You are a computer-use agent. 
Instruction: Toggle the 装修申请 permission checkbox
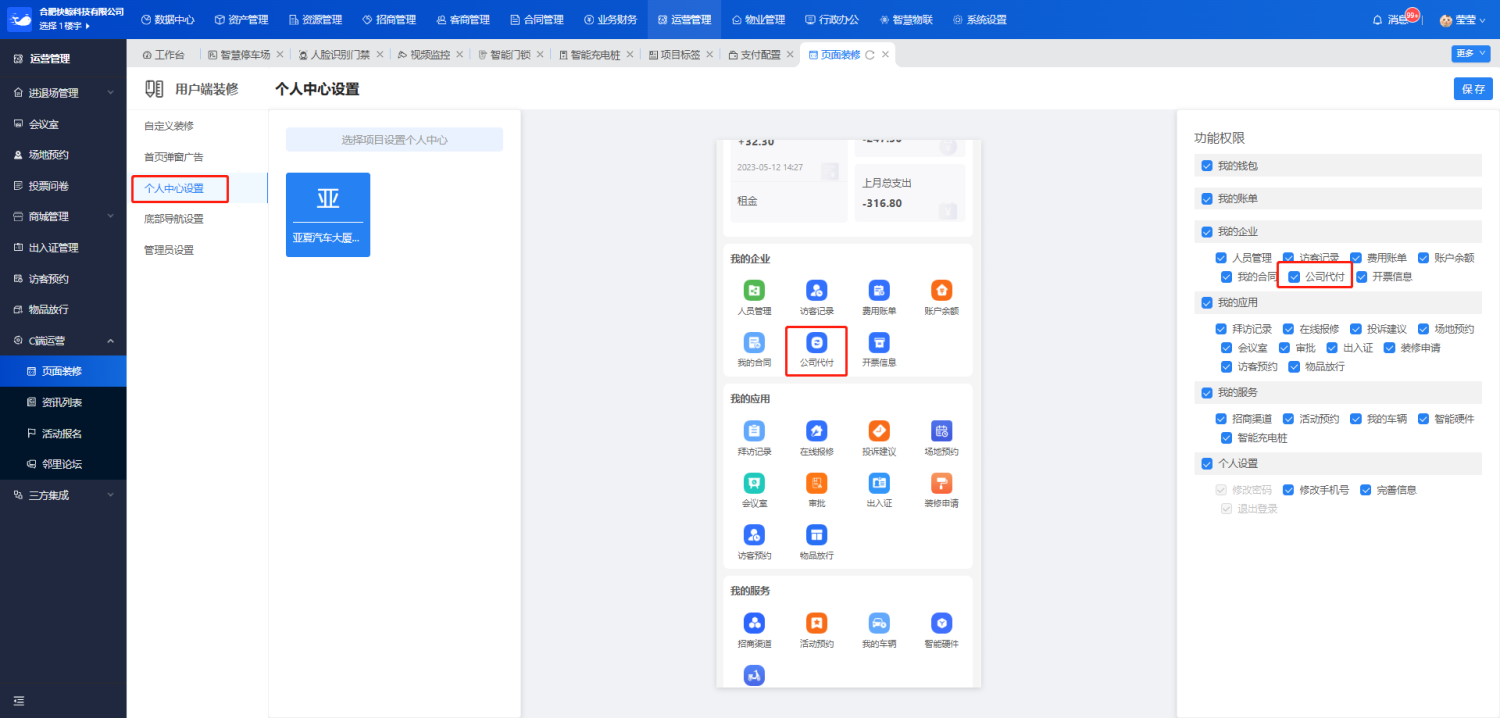coord(1389,348)
